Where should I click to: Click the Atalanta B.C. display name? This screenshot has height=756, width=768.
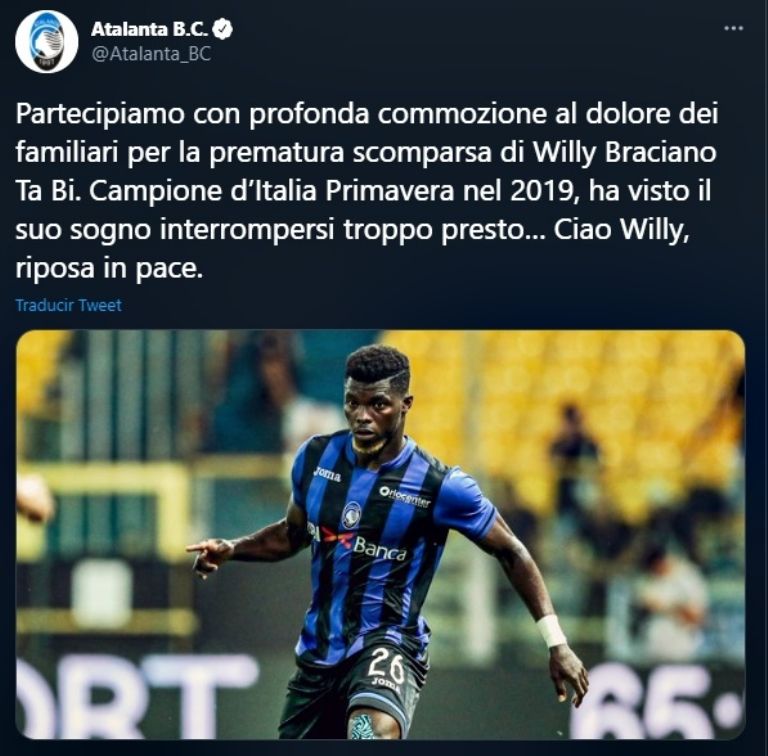[150, 29]
